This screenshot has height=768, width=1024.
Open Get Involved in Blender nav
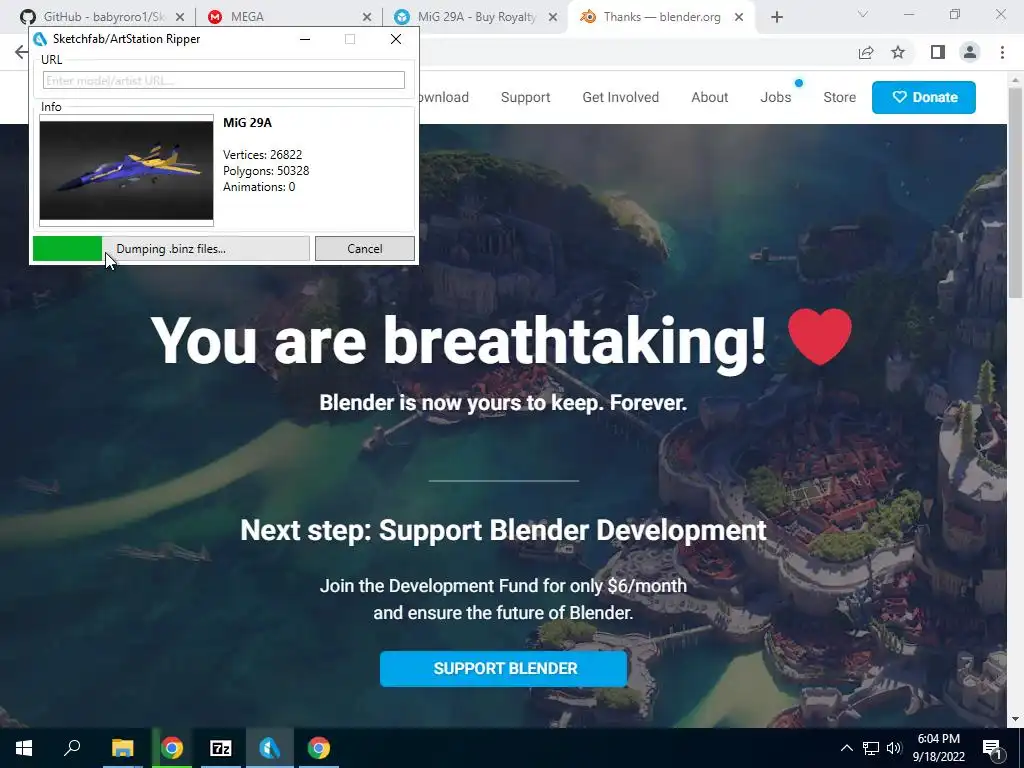tap(620, 97)
